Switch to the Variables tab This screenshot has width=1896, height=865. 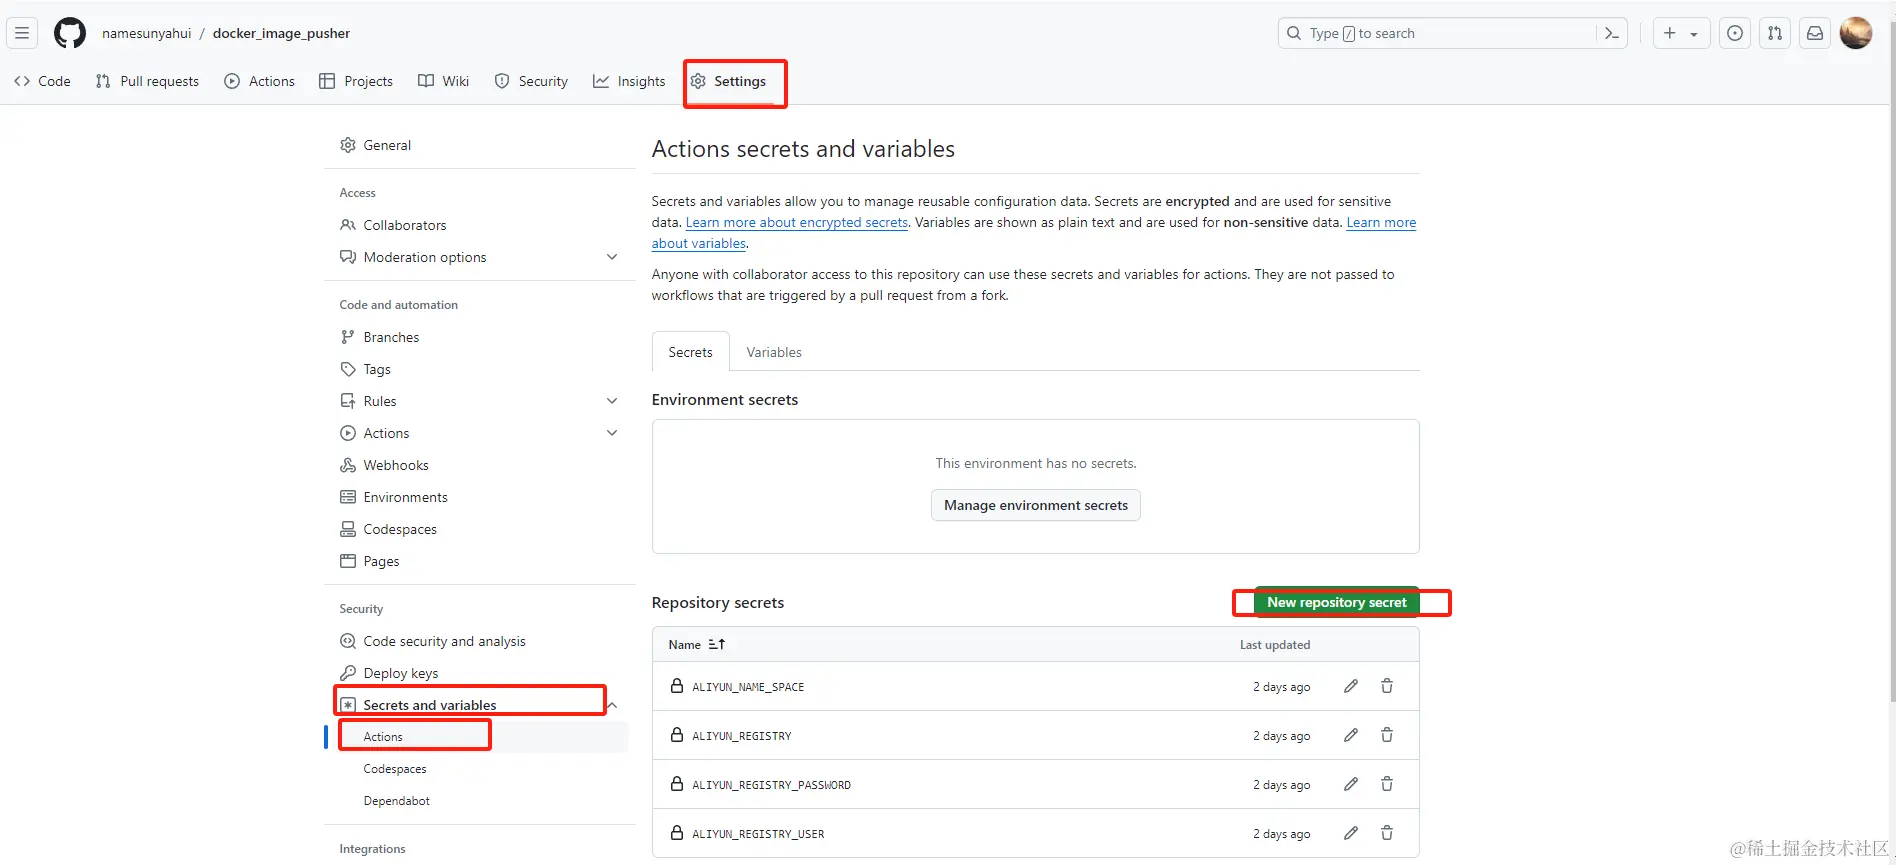point(773,352)
